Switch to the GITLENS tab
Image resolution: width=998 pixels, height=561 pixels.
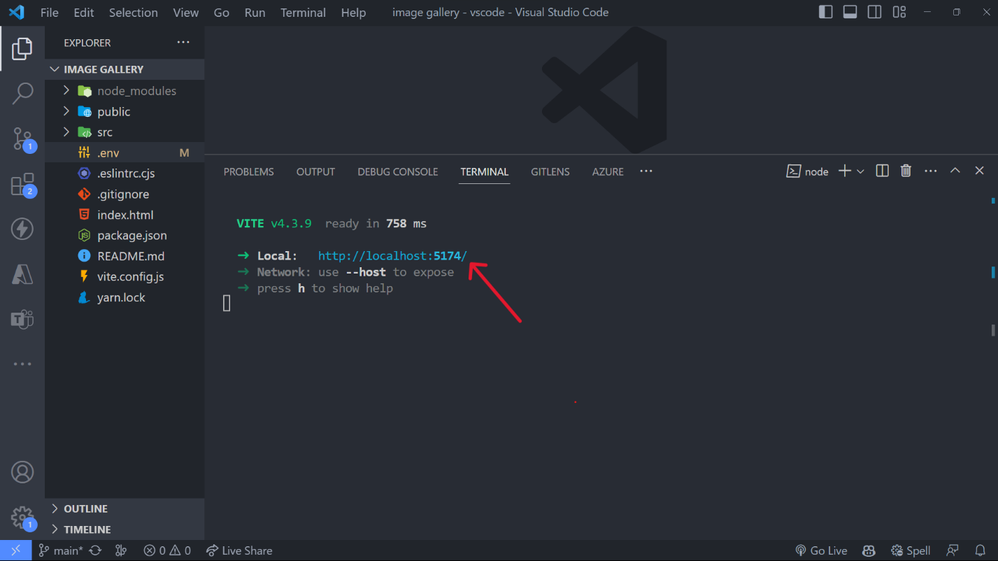click(551, 172)
